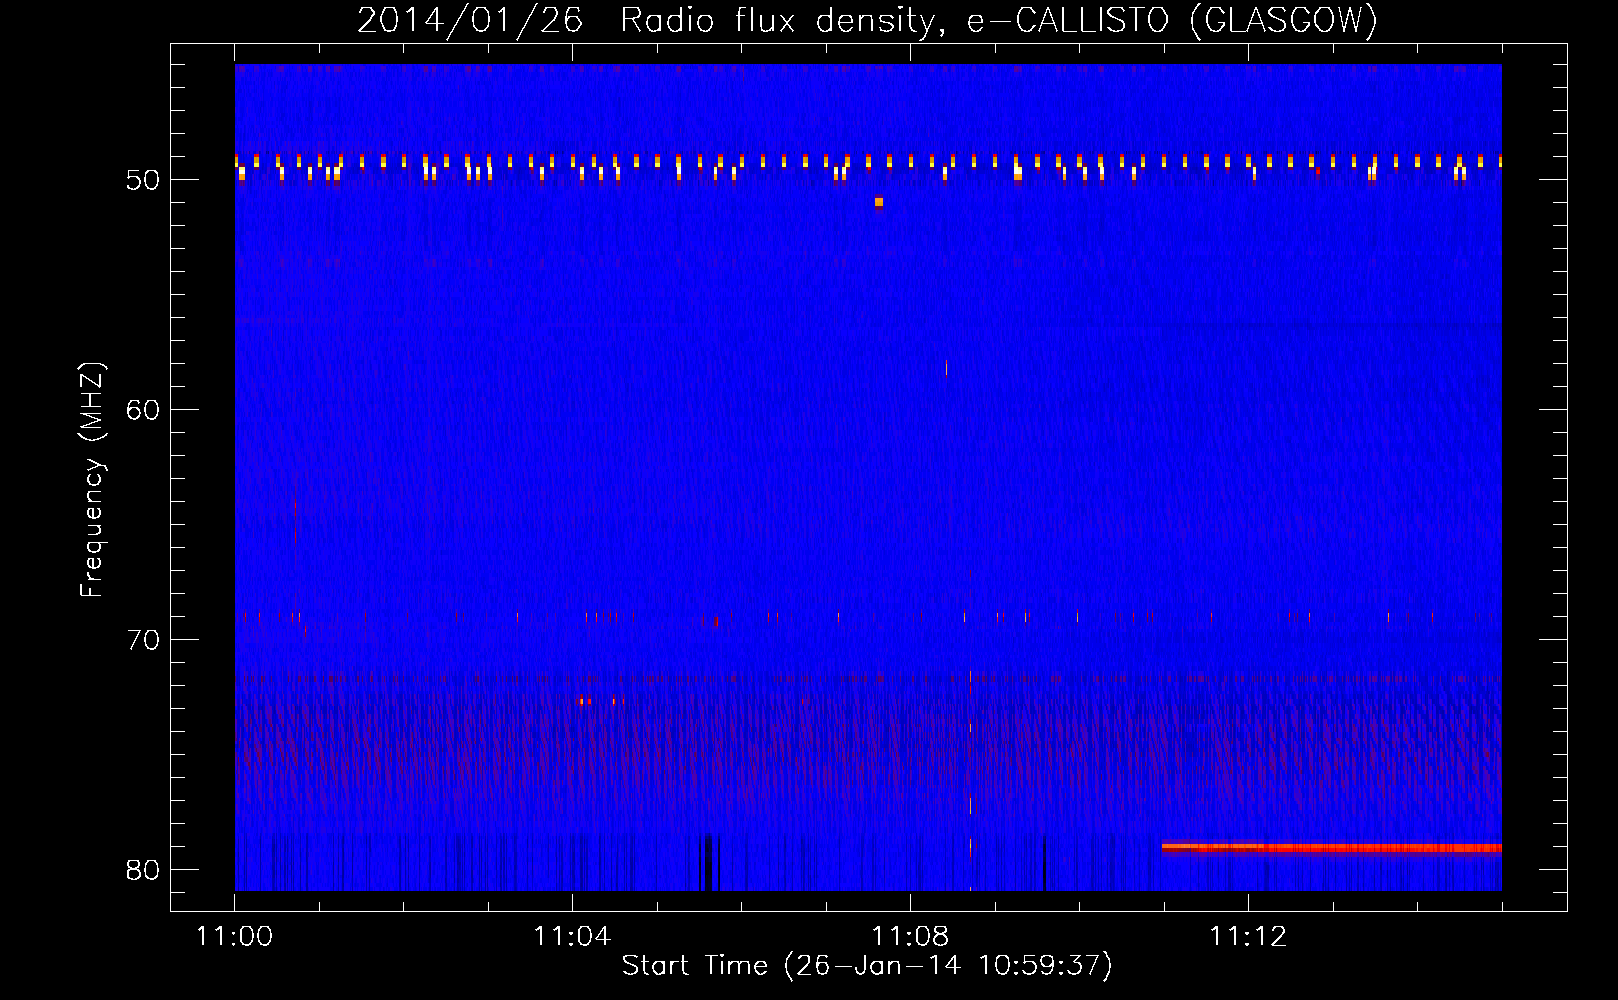Click the 11:00 time tick label
This screenshot has width=1618, height=1000.
tap(235, 936)
